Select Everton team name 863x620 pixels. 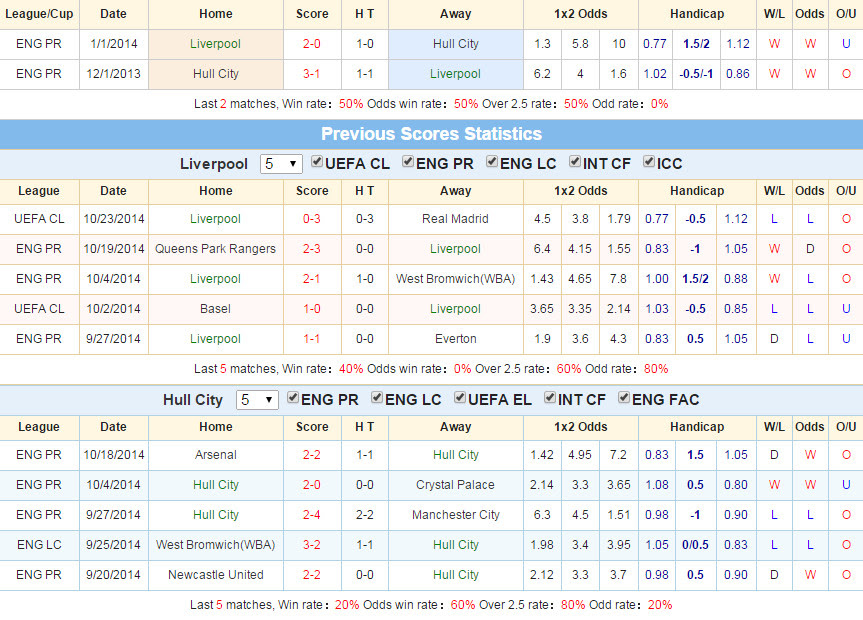coord(456,339)
